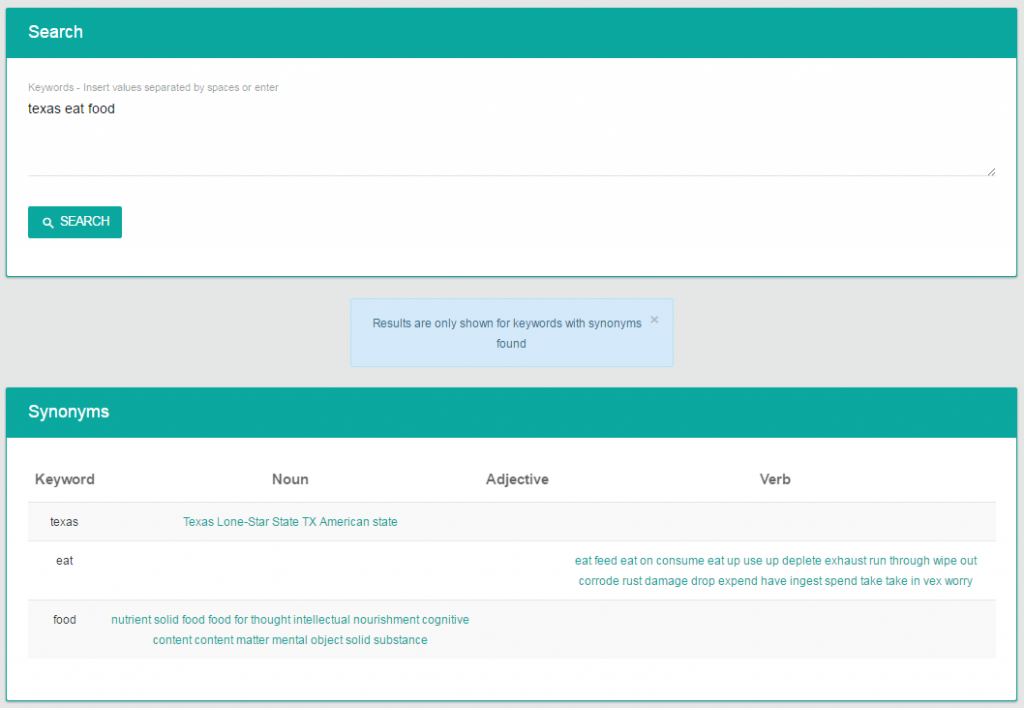
Task: Click the wipe out synonym
Action: (x=955, y=560)
